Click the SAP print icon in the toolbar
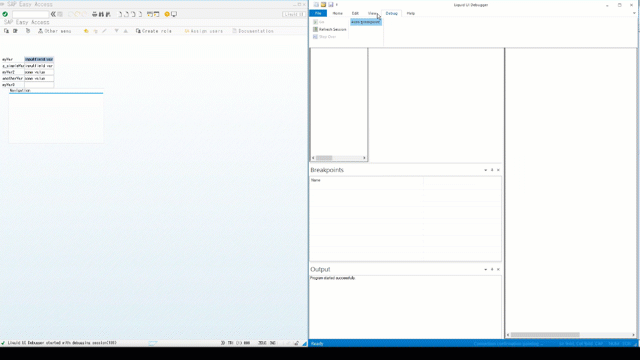Viewport: 640px width, 360px height. [95, 14]
